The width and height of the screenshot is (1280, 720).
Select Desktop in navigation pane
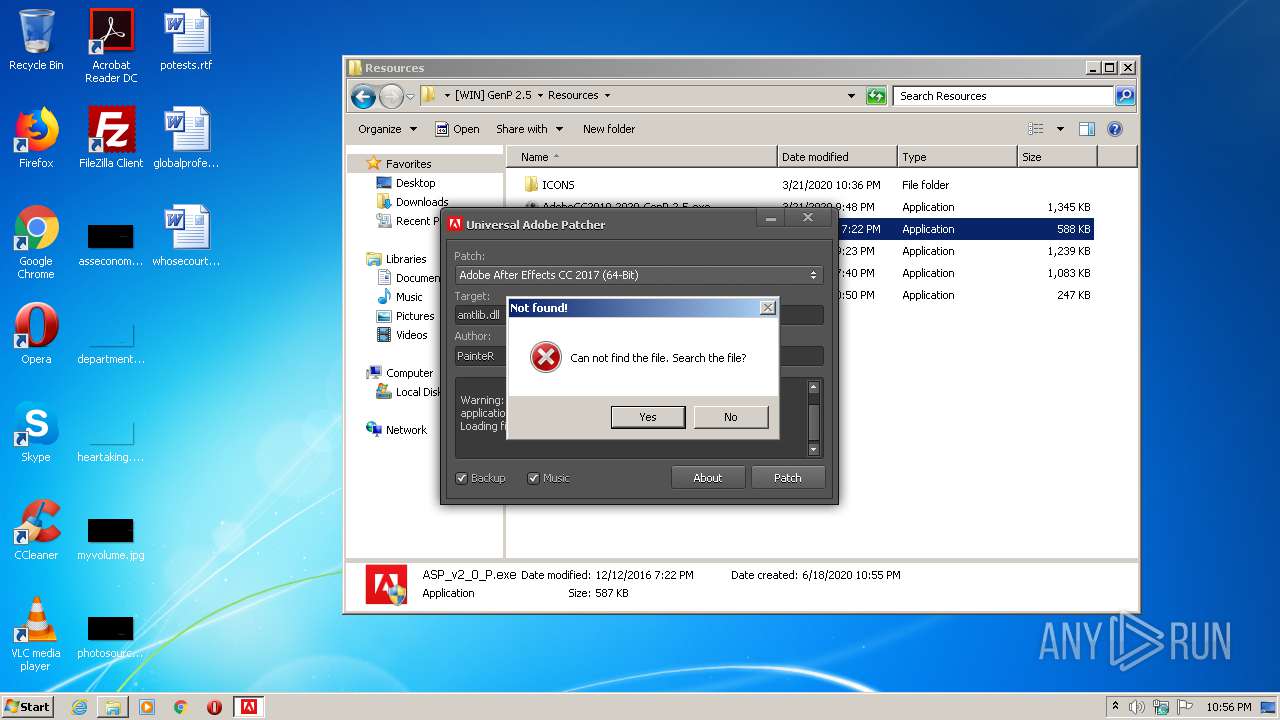[x=415, y=183]
